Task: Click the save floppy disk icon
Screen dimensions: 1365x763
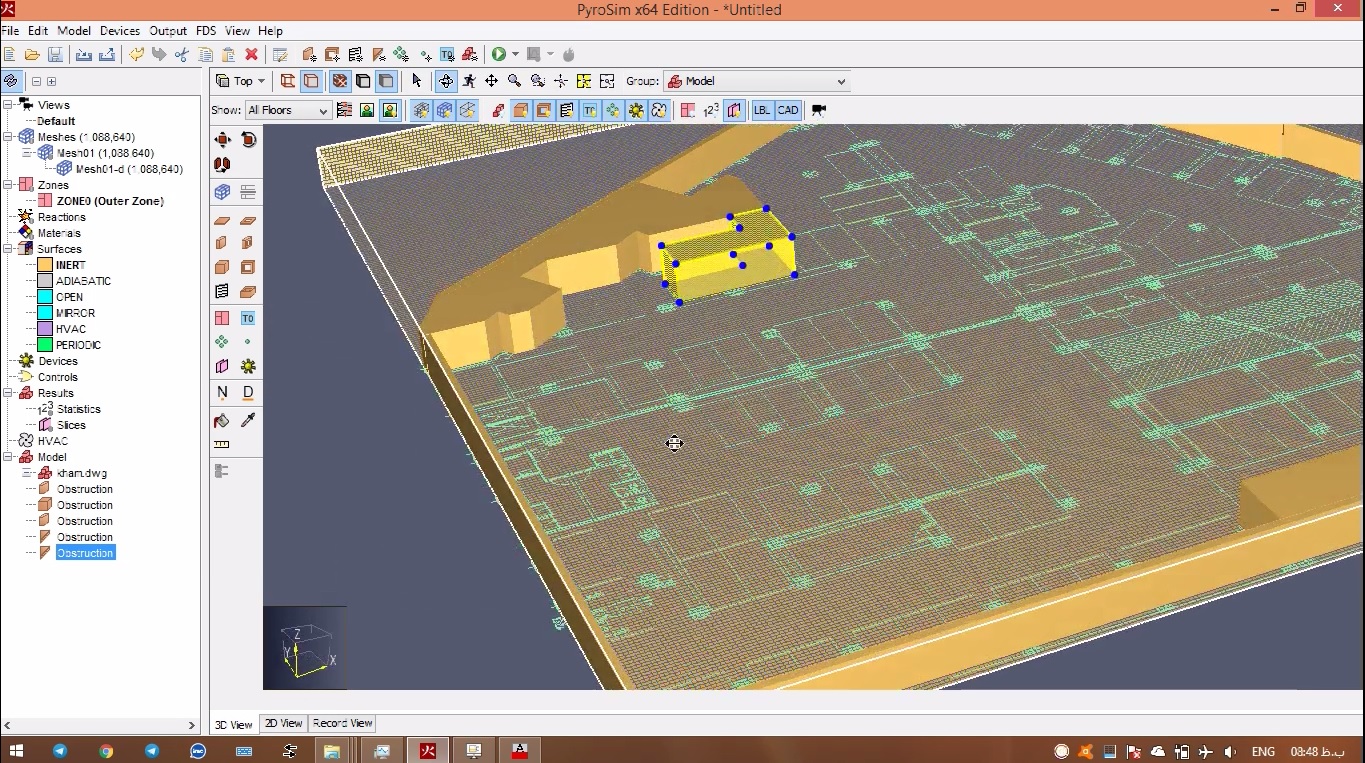Action: click(56, 54)
